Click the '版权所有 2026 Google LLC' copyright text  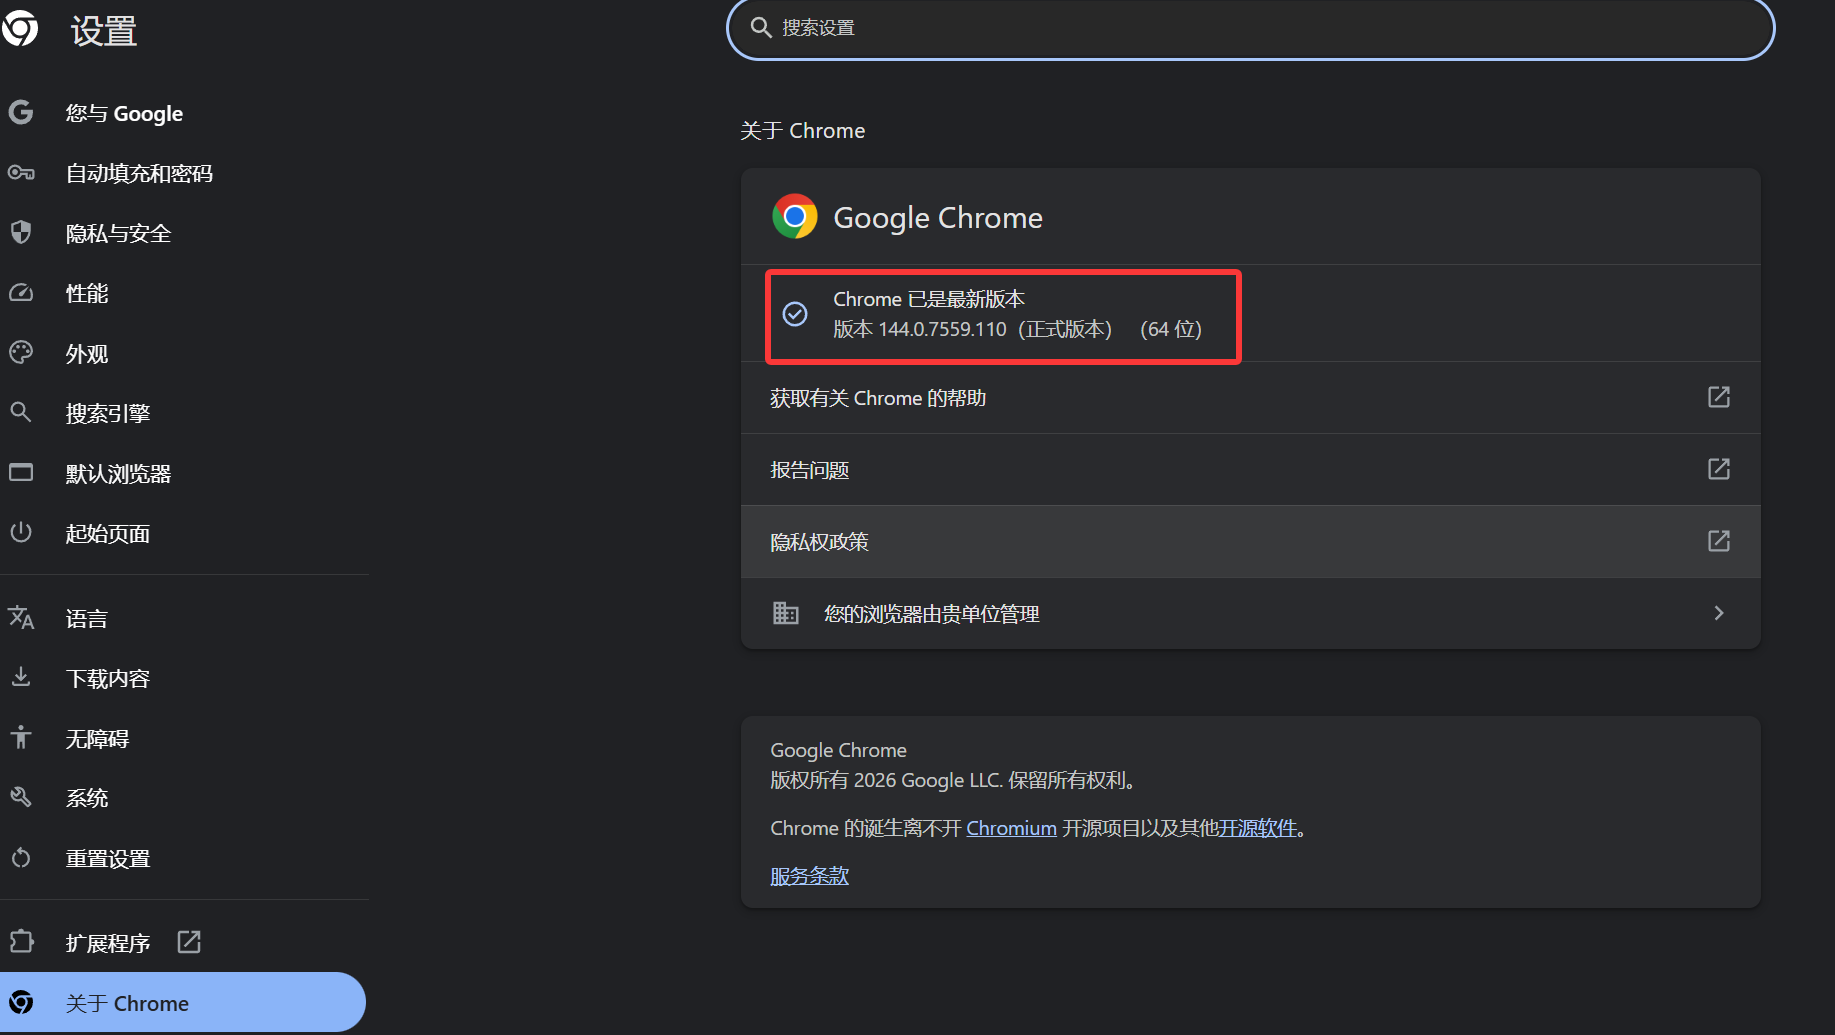point(955,780)
